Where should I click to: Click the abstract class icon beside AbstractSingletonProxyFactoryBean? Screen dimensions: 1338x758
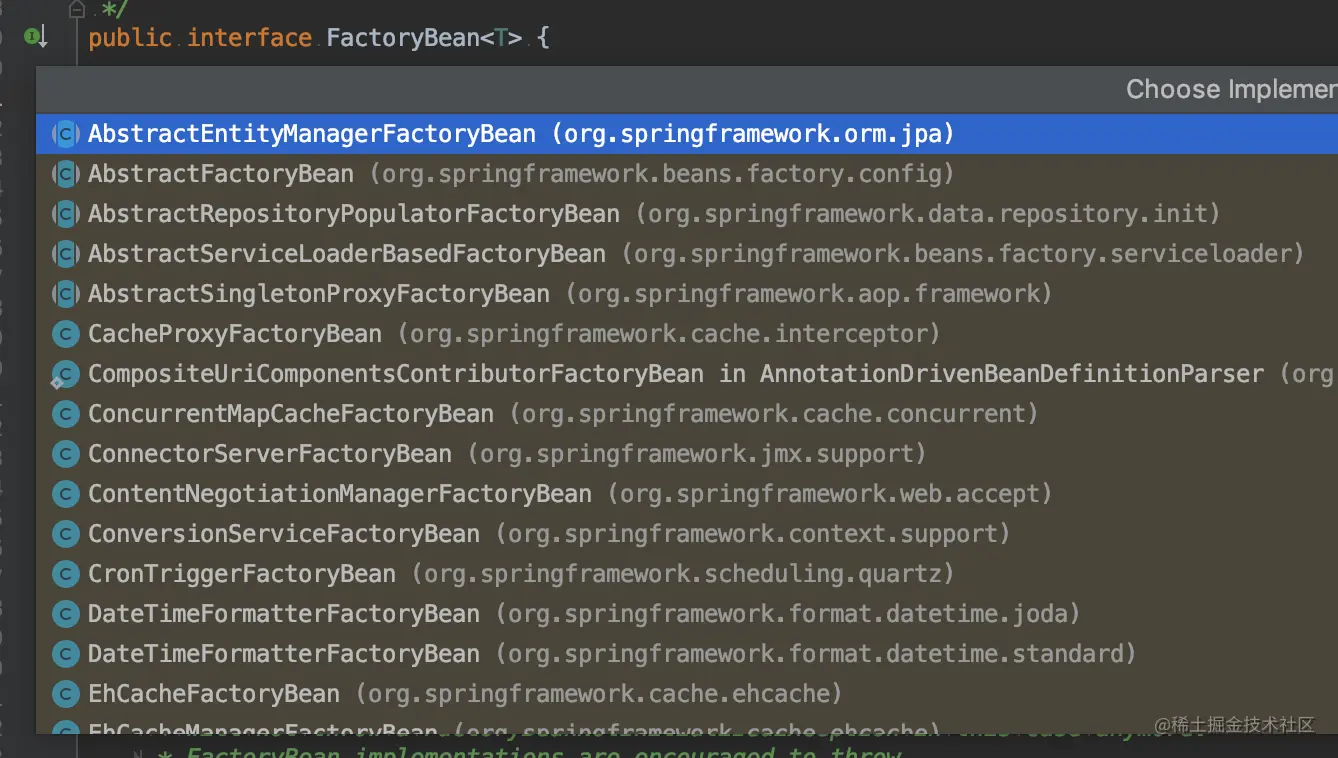click(x=64, y=293)
